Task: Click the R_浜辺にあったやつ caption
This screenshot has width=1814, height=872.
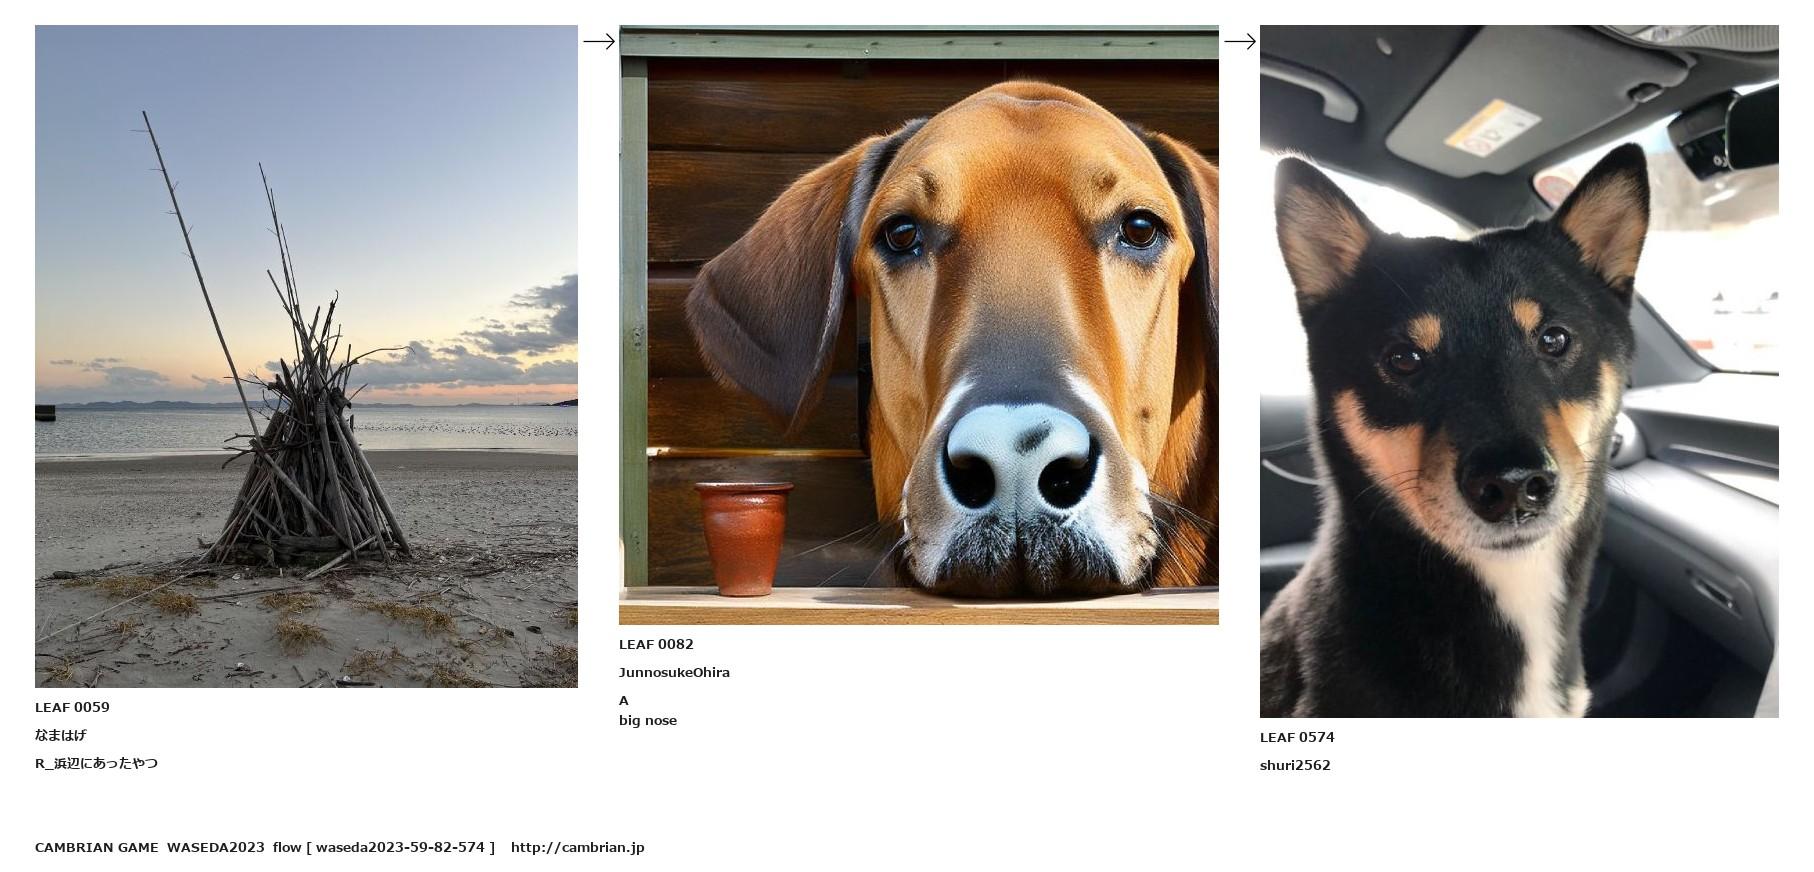Action: (x=96, y=763)
